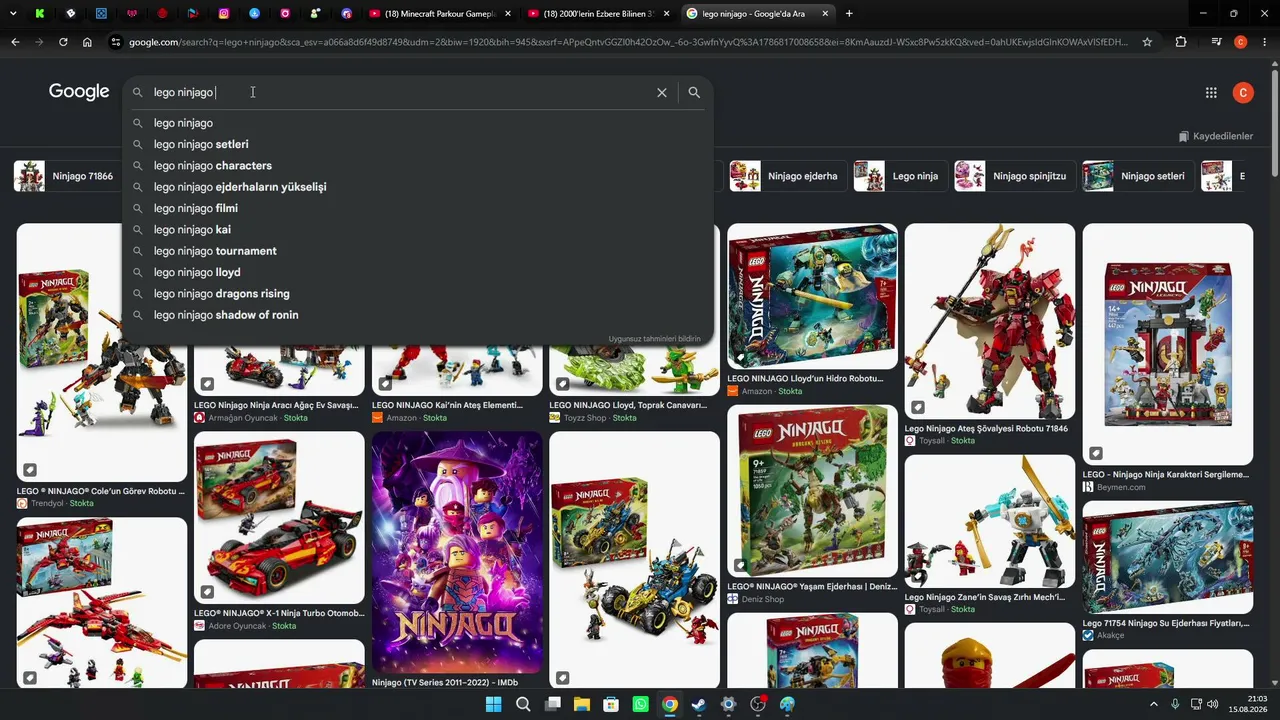Open File Explorer from taskbar
Image resolution: width=1280 pixels, height=720 pixels.
tap(581, 704)
